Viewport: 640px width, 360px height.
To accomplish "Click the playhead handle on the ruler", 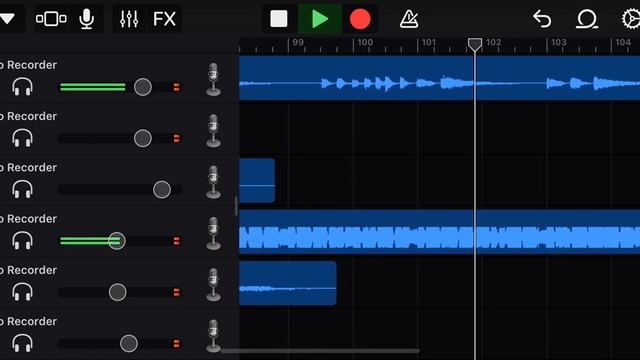I will click(475, 44).
